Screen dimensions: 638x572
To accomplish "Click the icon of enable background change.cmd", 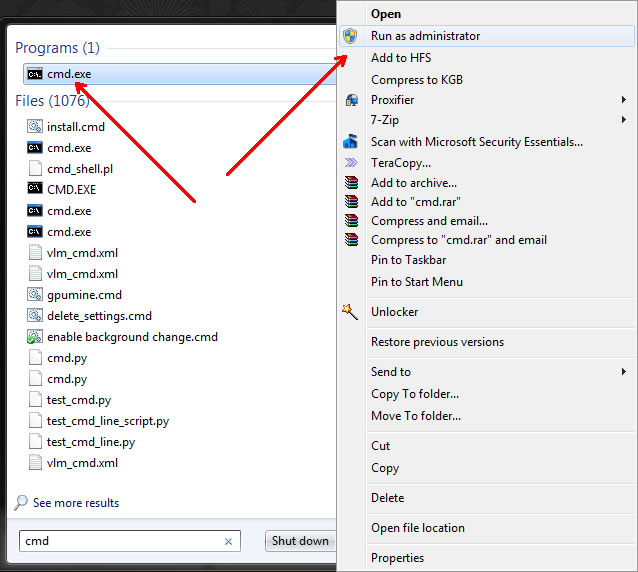I will [35, 337].
